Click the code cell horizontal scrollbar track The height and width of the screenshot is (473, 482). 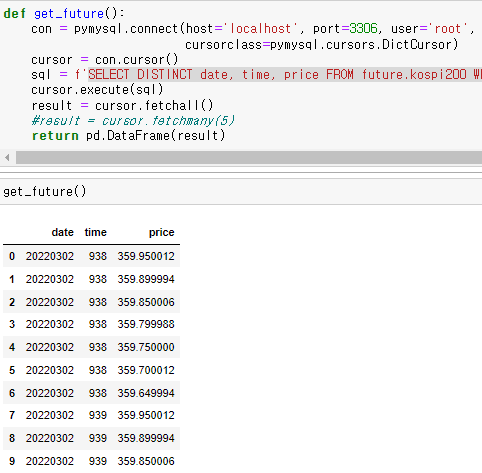(x=249, y=157)
